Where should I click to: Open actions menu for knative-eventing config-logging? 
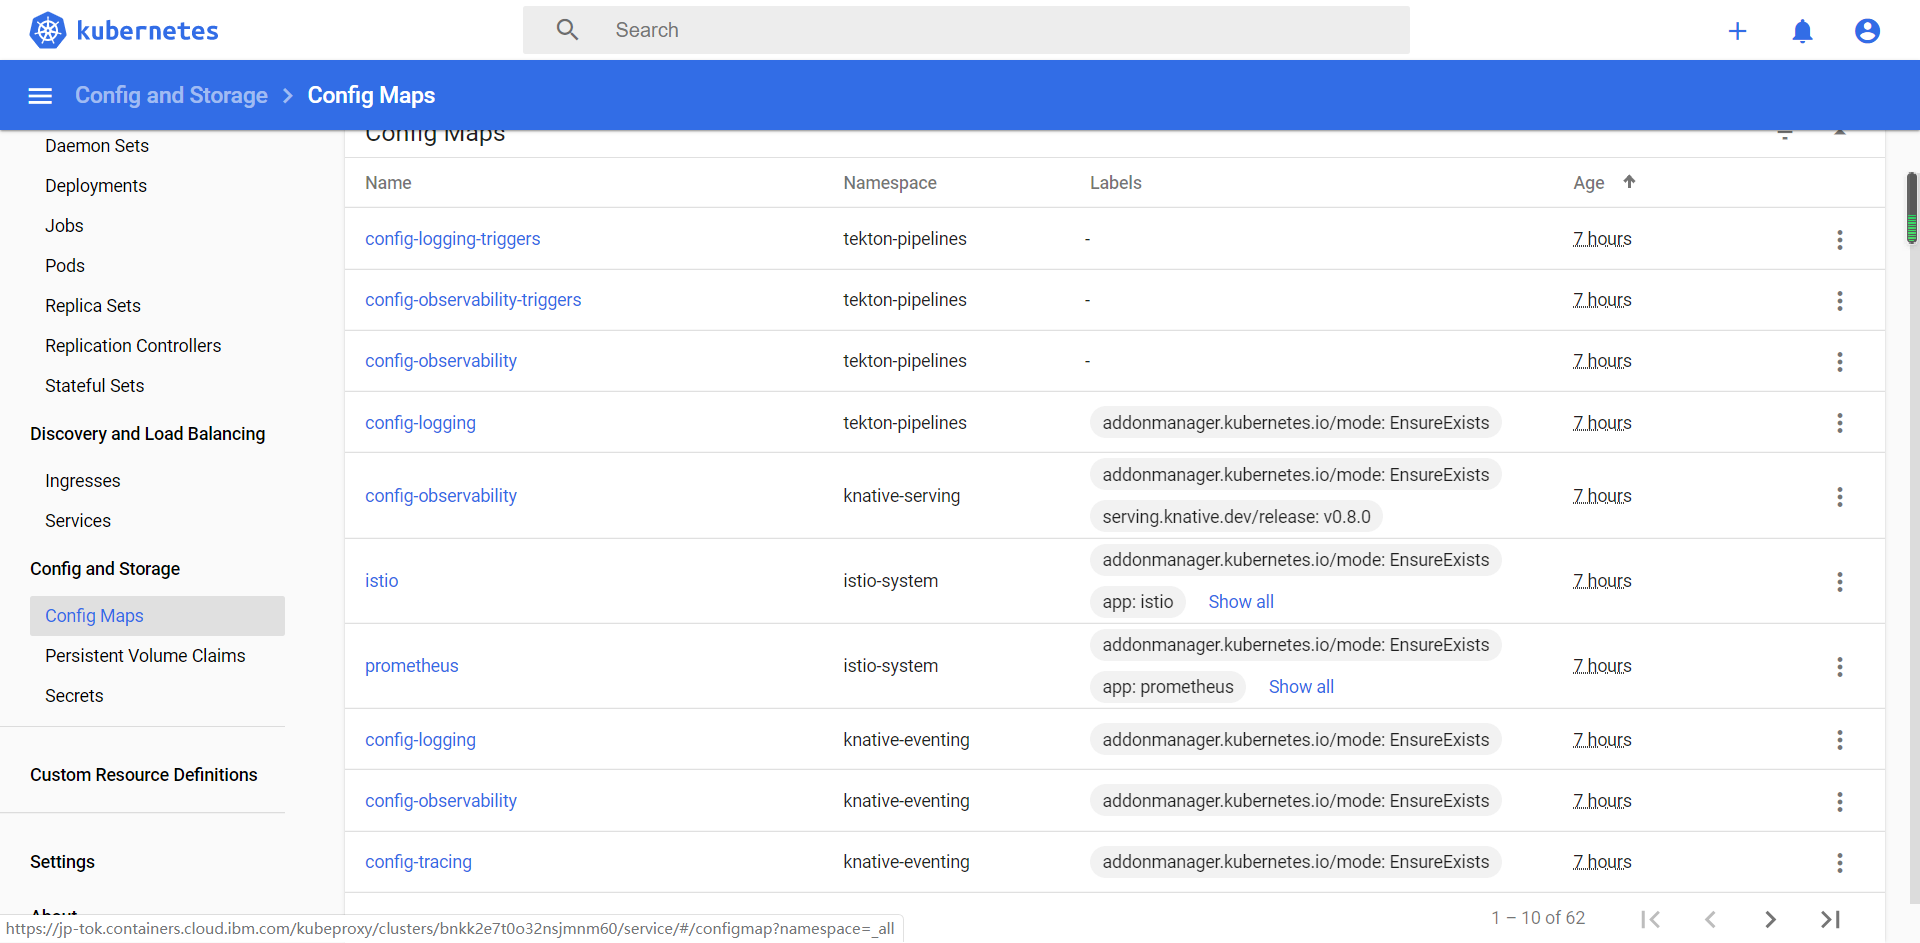pyautogui.click(x=1839, y=740)
